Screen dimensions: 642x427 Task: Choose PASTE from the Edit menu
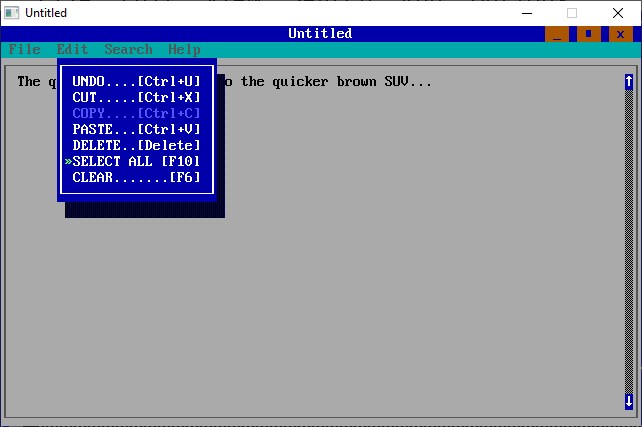(136, 129)
